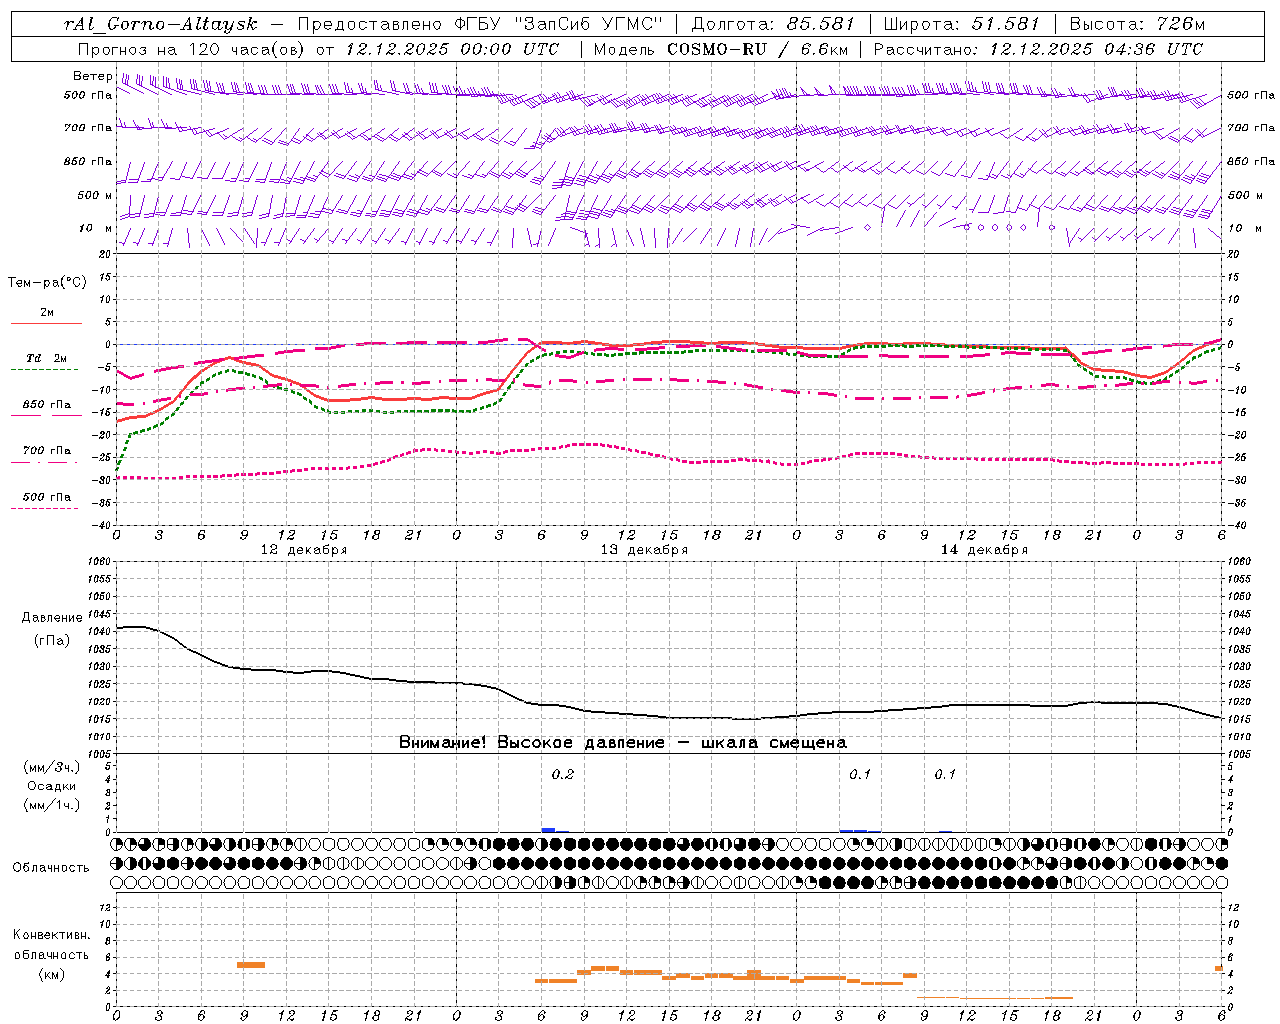Screen dimensions: 1280x1024
Task: Click the left 850 гПа wind level label
Action: coord(88,161)
